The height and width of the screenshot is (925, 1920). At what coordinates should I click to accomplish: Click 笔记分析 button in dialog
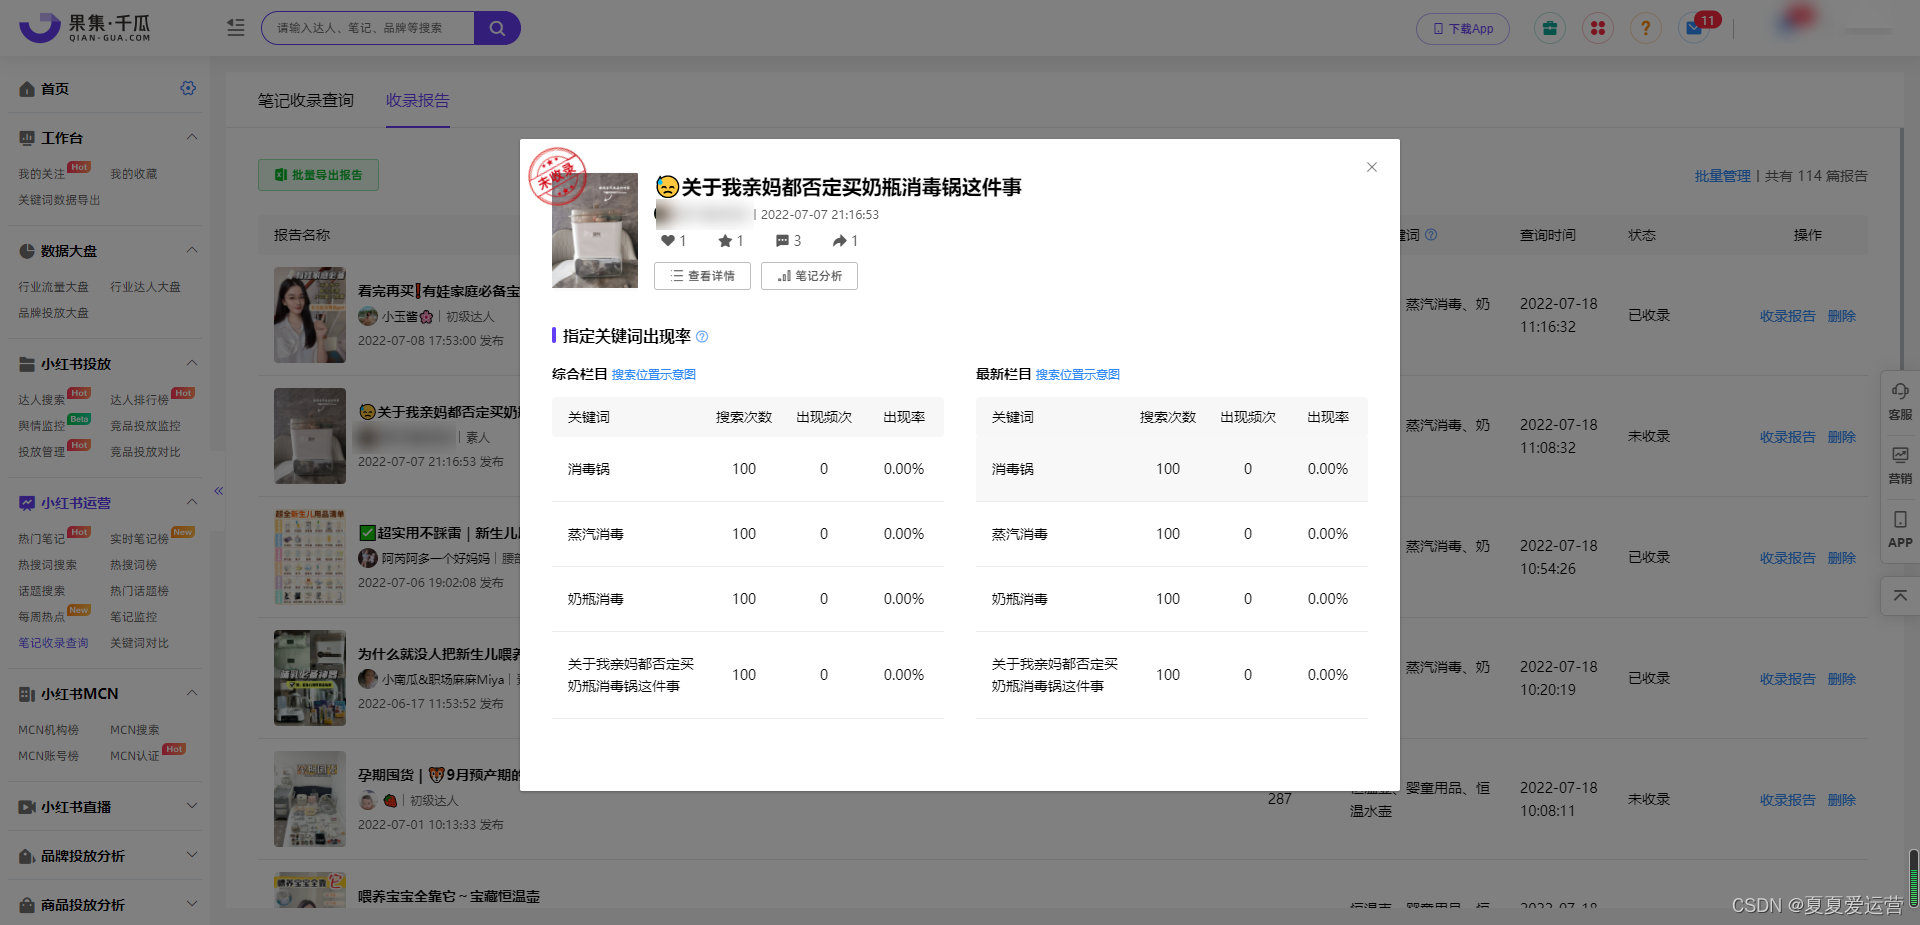(809, 276)
